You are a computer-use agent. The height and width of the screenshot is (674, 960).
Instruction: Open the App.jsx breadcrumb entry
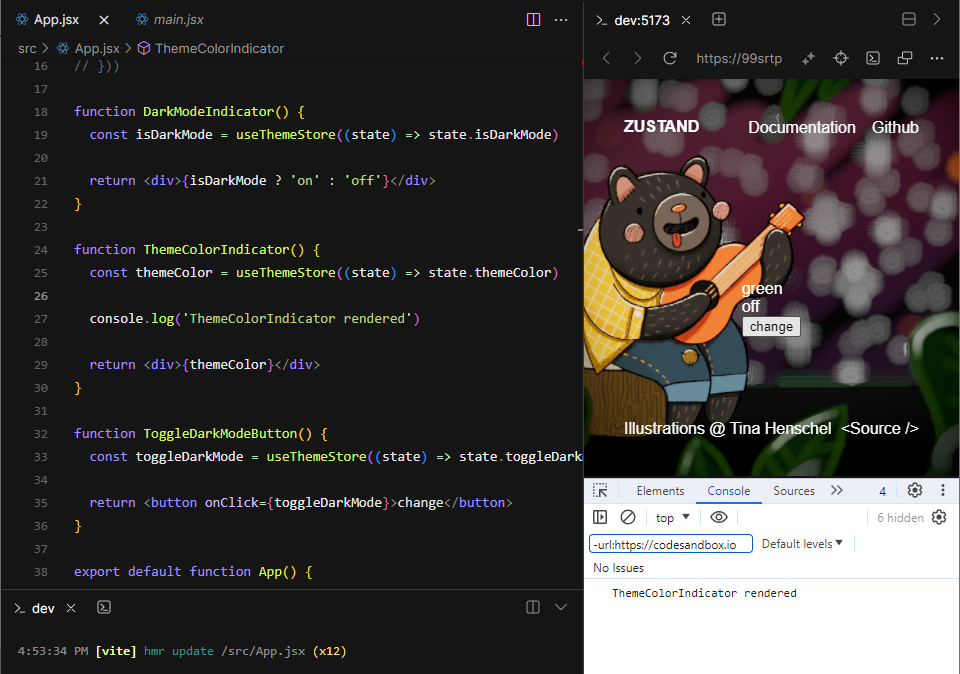(89, 48)
